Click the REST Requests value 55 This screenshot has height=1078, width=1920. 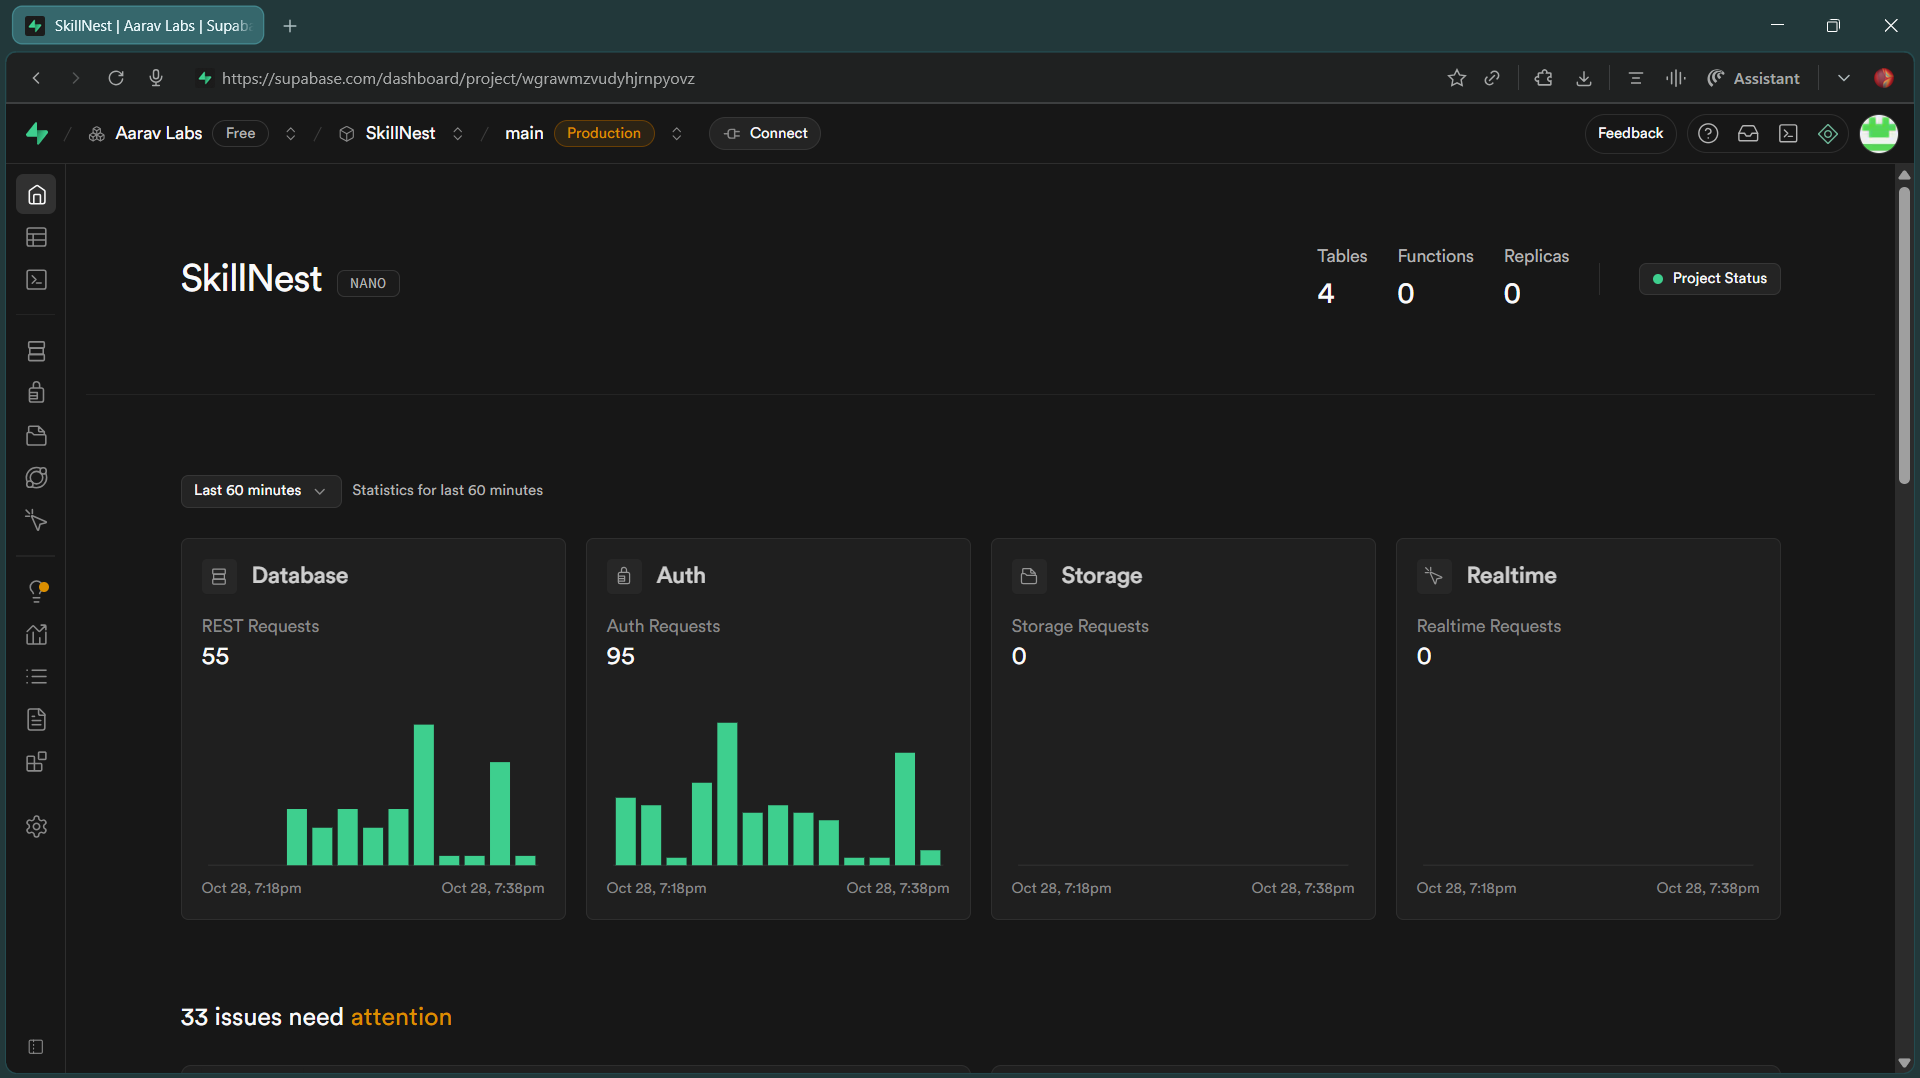215,657
